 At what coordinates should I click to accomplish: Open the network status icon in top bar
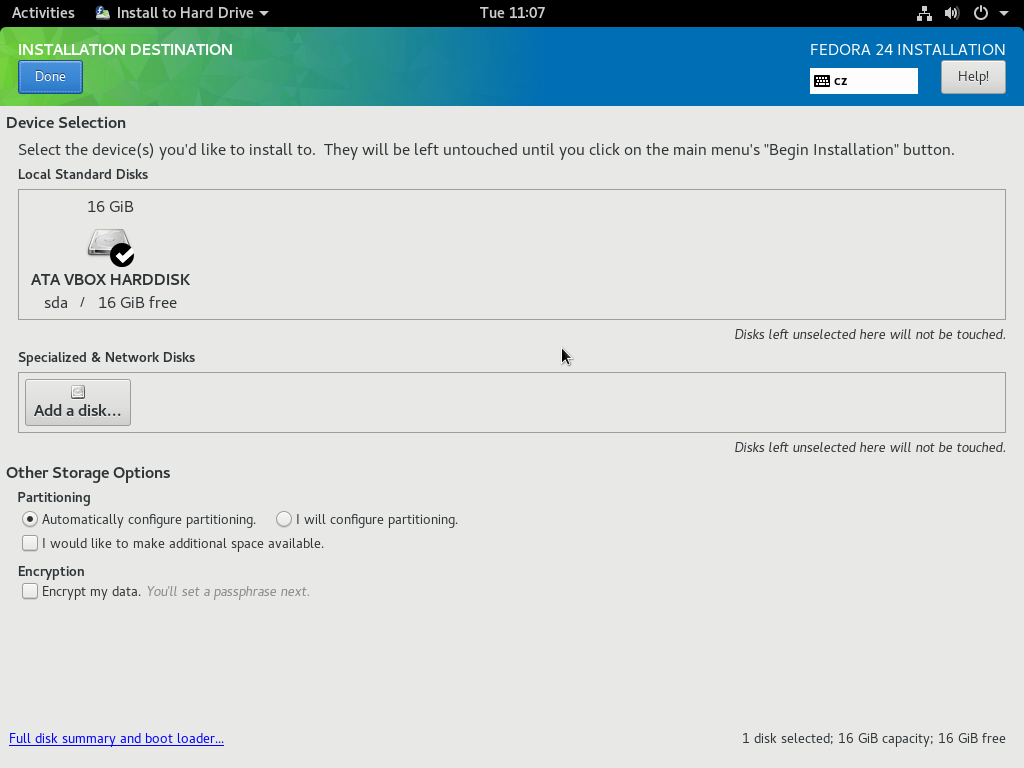(x=924, y=13)
